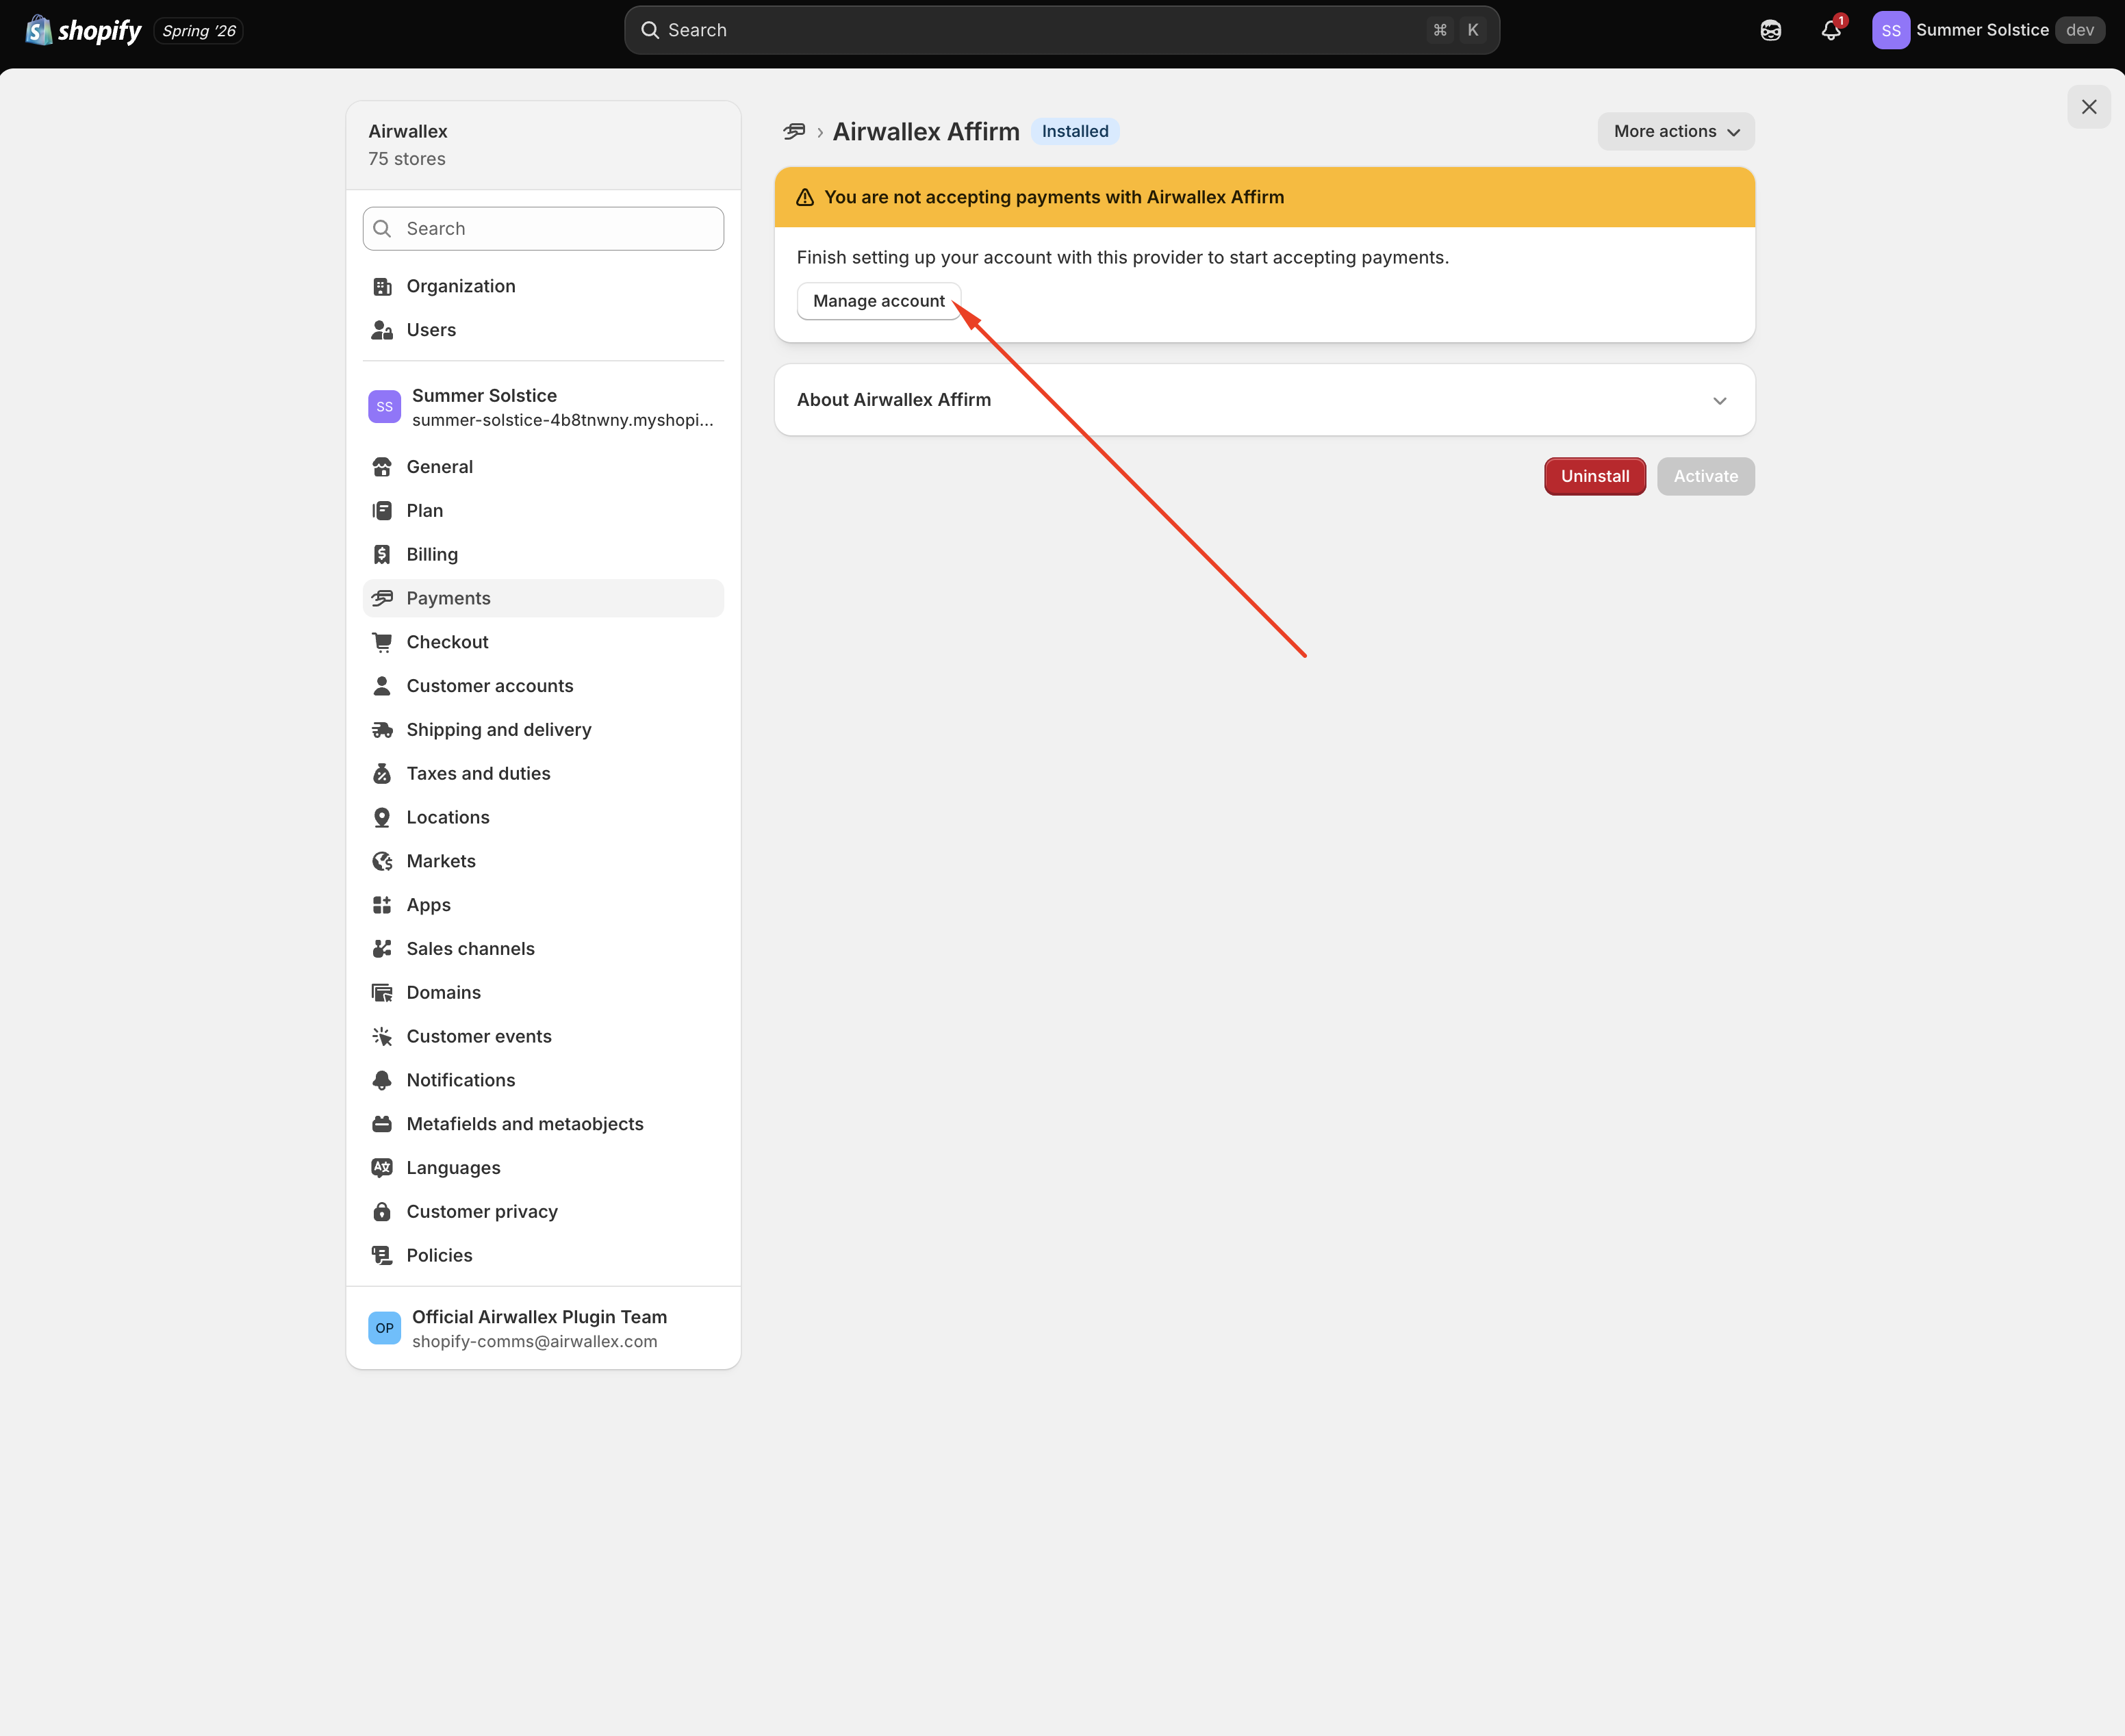Open the Payments settings page
The height and width of the screenshot is (1736, 2125).
tap(543, 598)
